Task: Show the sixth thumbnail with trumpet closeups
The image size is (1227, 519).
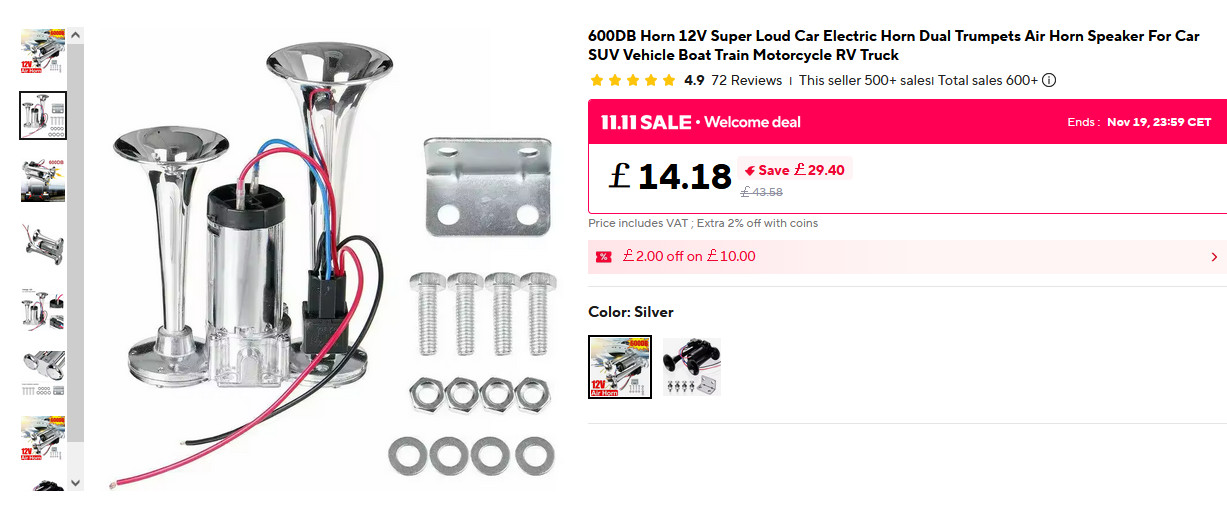Action: pos(43,373)
